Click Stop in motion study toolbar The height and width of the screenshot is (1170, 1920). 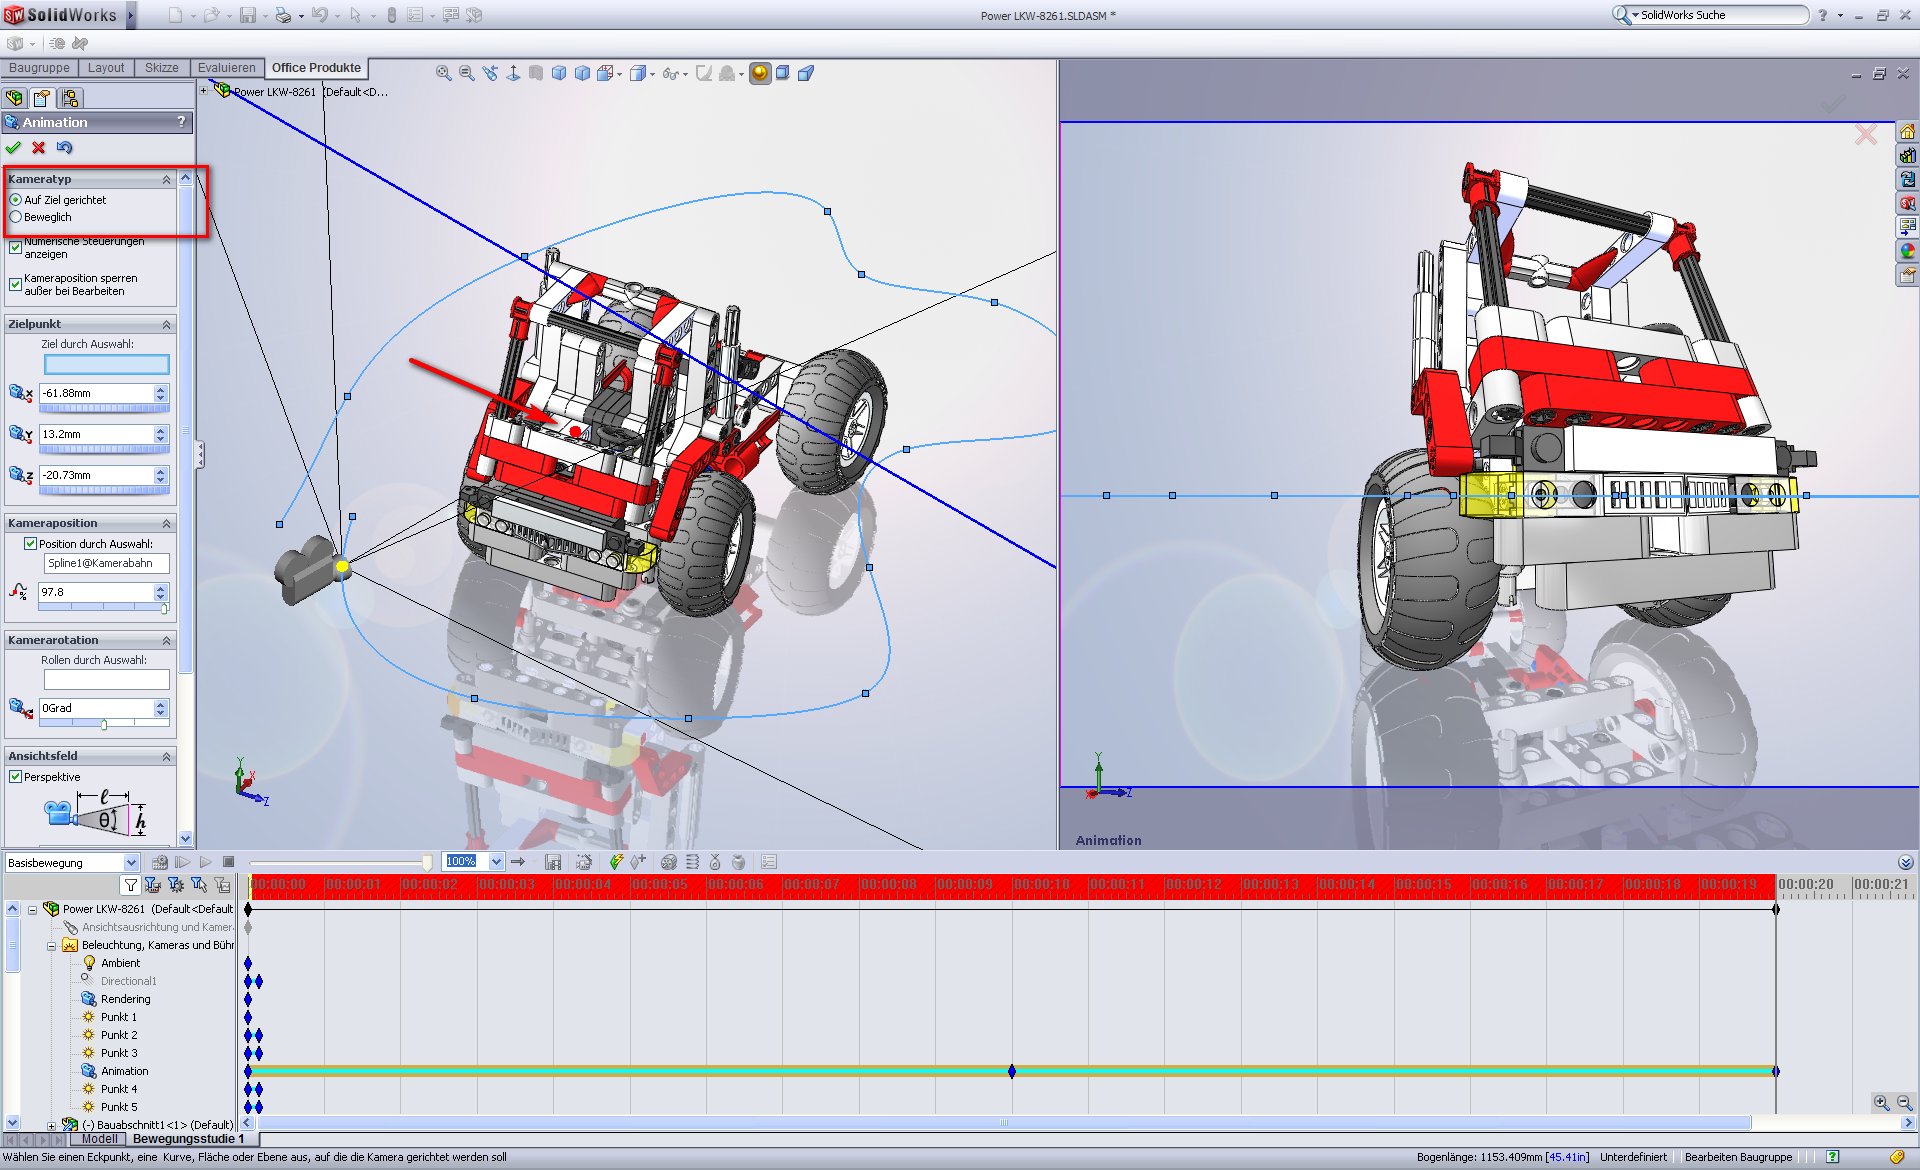click(228, 862)
